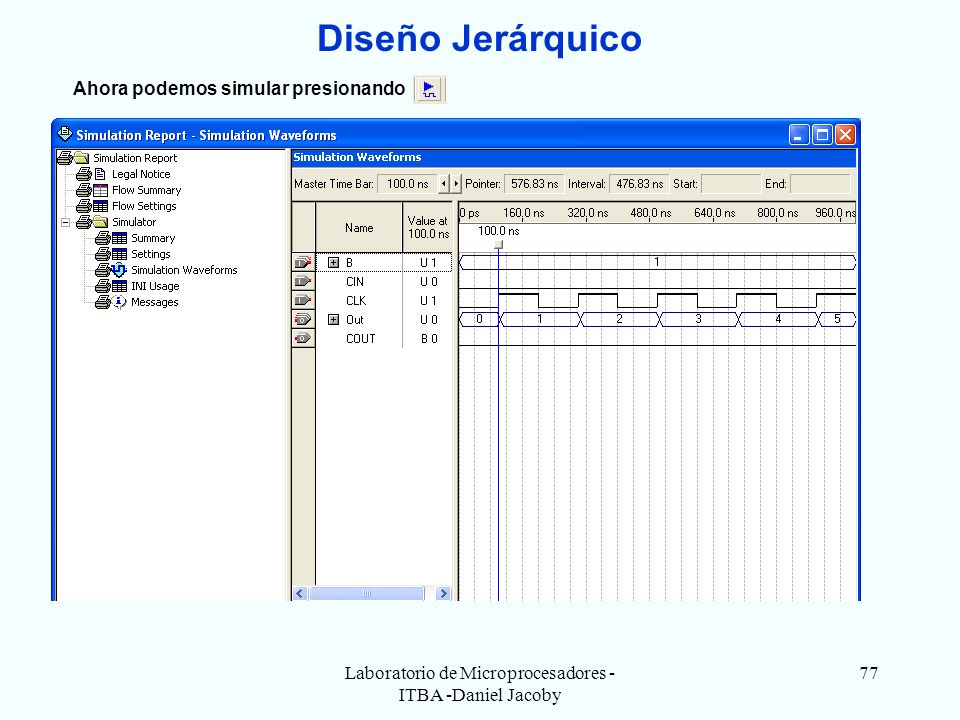This screenshot has height=720, width=960.
Task: Collapse the Simulator folder
Action: 66,222
